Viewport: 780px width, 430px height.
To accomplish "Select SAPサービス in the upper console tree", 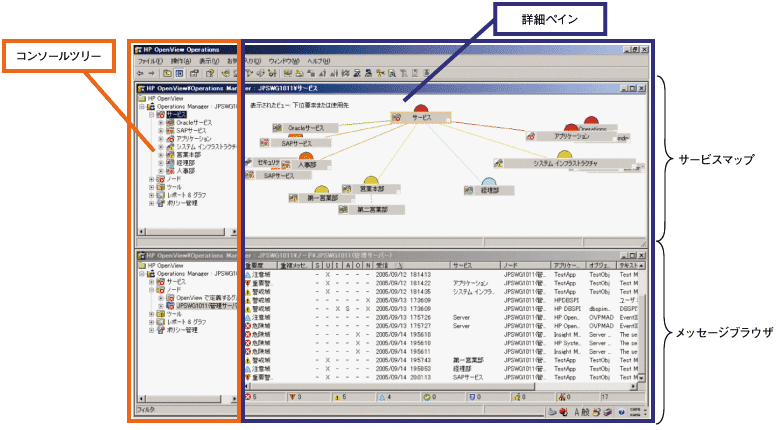I will 192,130.
